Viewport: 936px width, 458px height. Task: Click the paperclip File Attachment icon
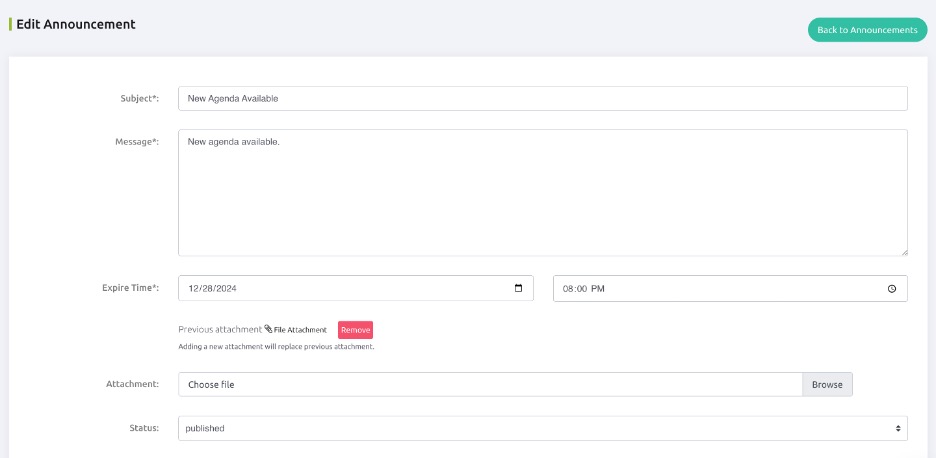point(268,329)
